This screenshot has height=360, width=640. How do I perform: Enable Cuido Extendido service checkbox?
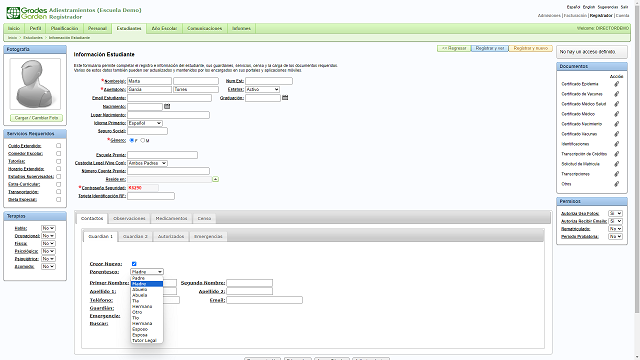[58, 146]
